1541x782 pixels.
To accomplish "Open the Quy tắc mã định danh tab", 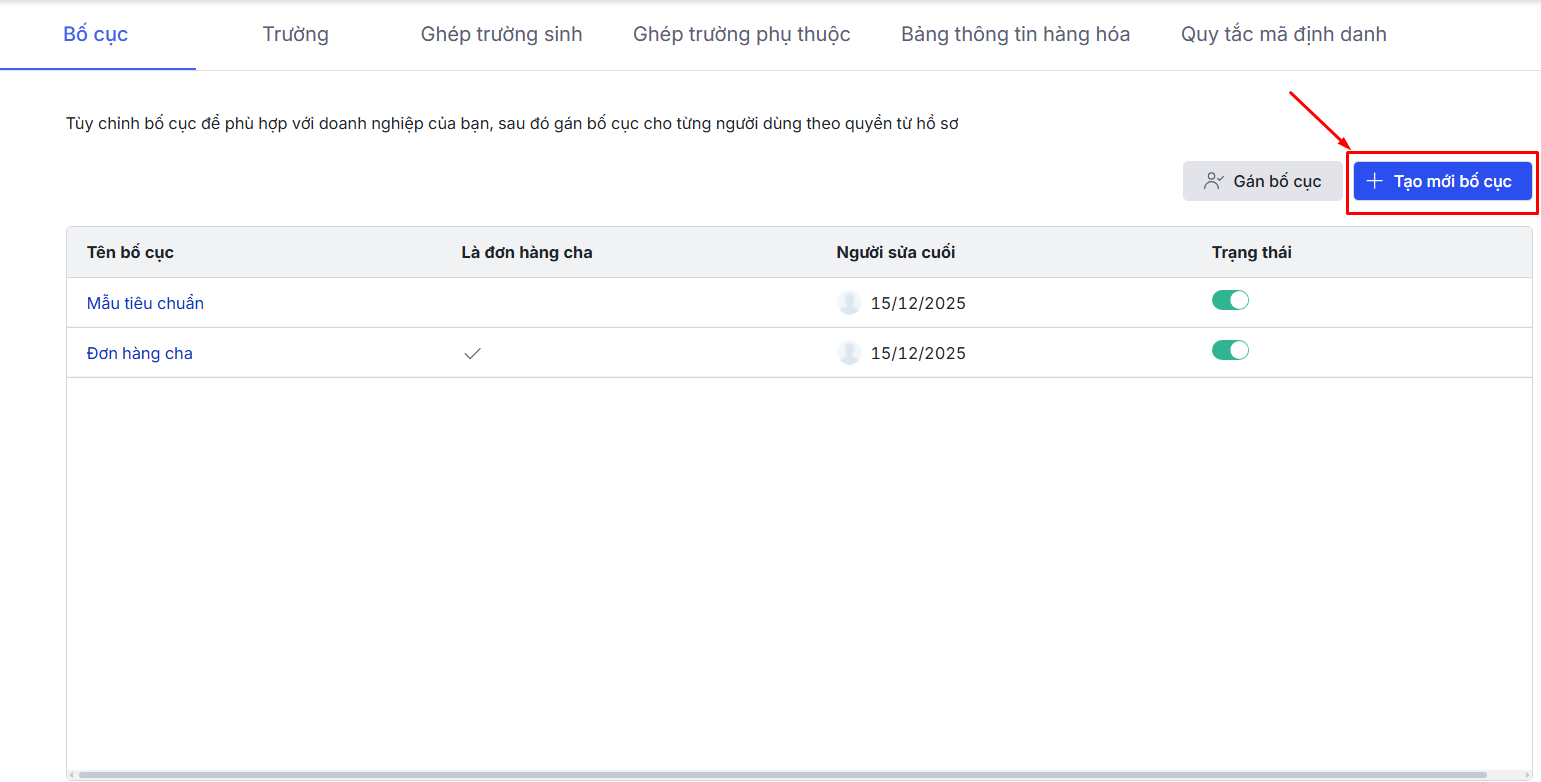I will pos(1283,35).
